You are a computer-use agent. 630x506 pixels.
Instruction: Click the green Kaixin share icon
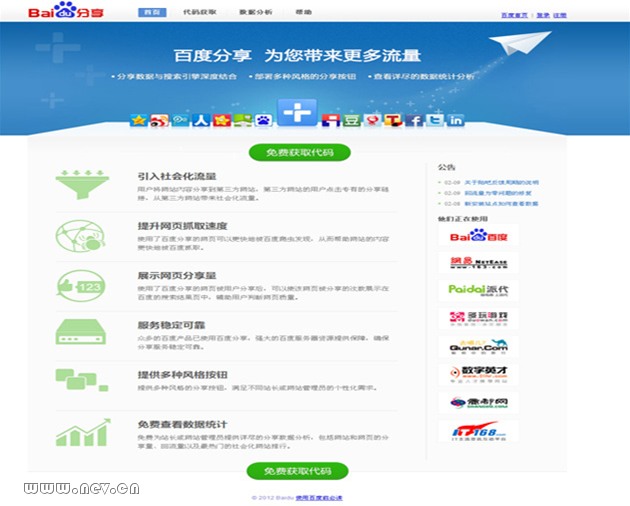click(243, 120)
